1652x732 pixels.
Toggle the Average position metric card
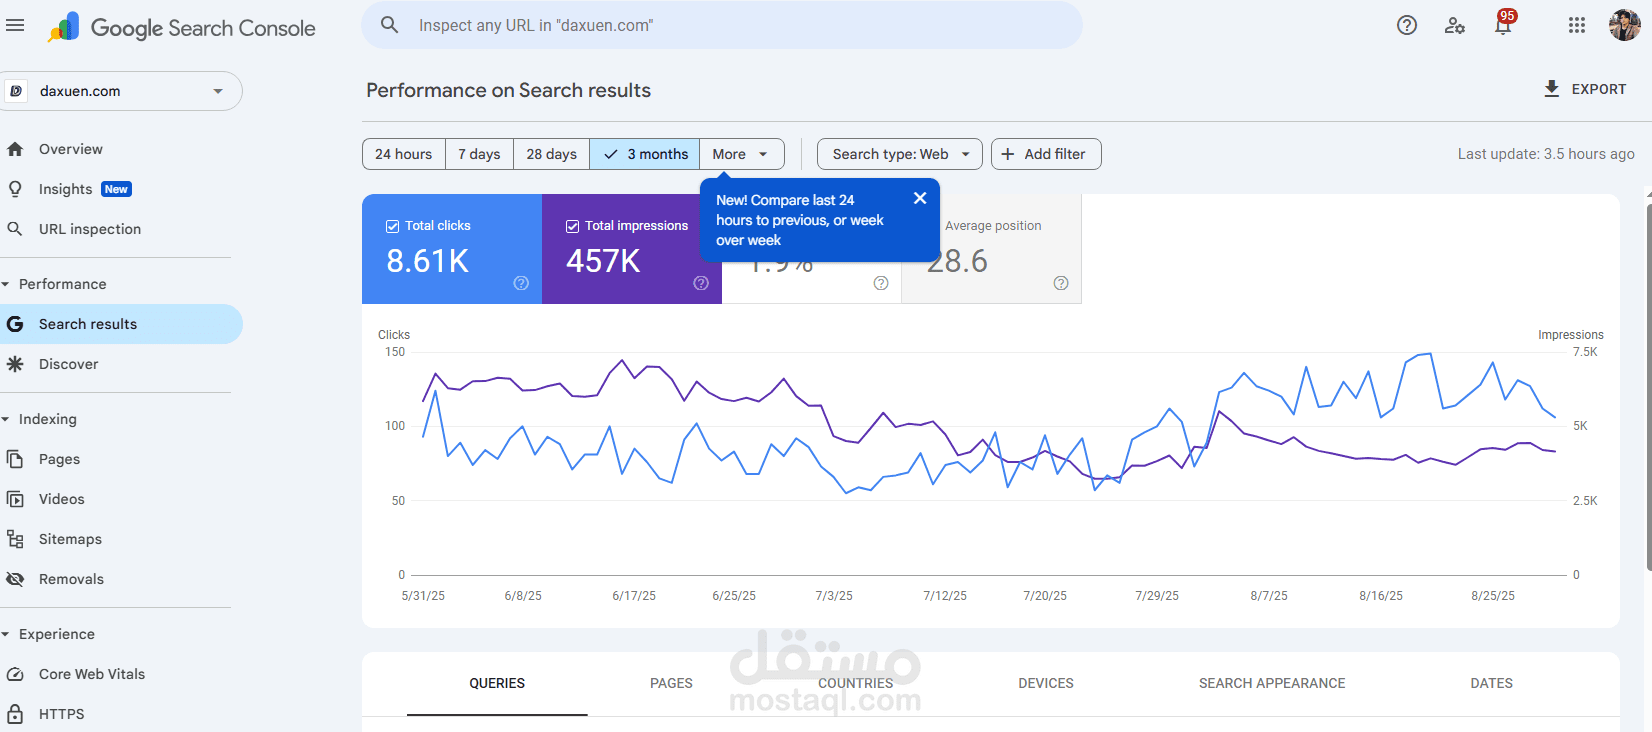(992, 249)
